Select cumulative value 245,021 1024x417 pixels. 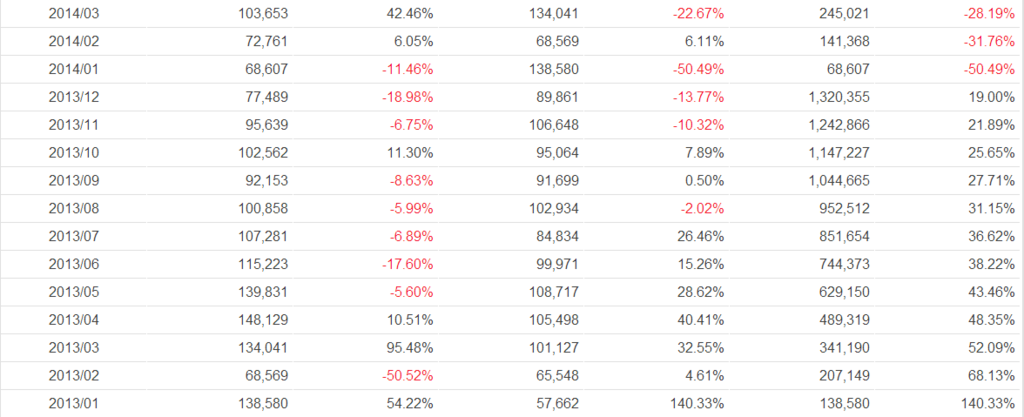pyautogui.click(x=844, y=14)
